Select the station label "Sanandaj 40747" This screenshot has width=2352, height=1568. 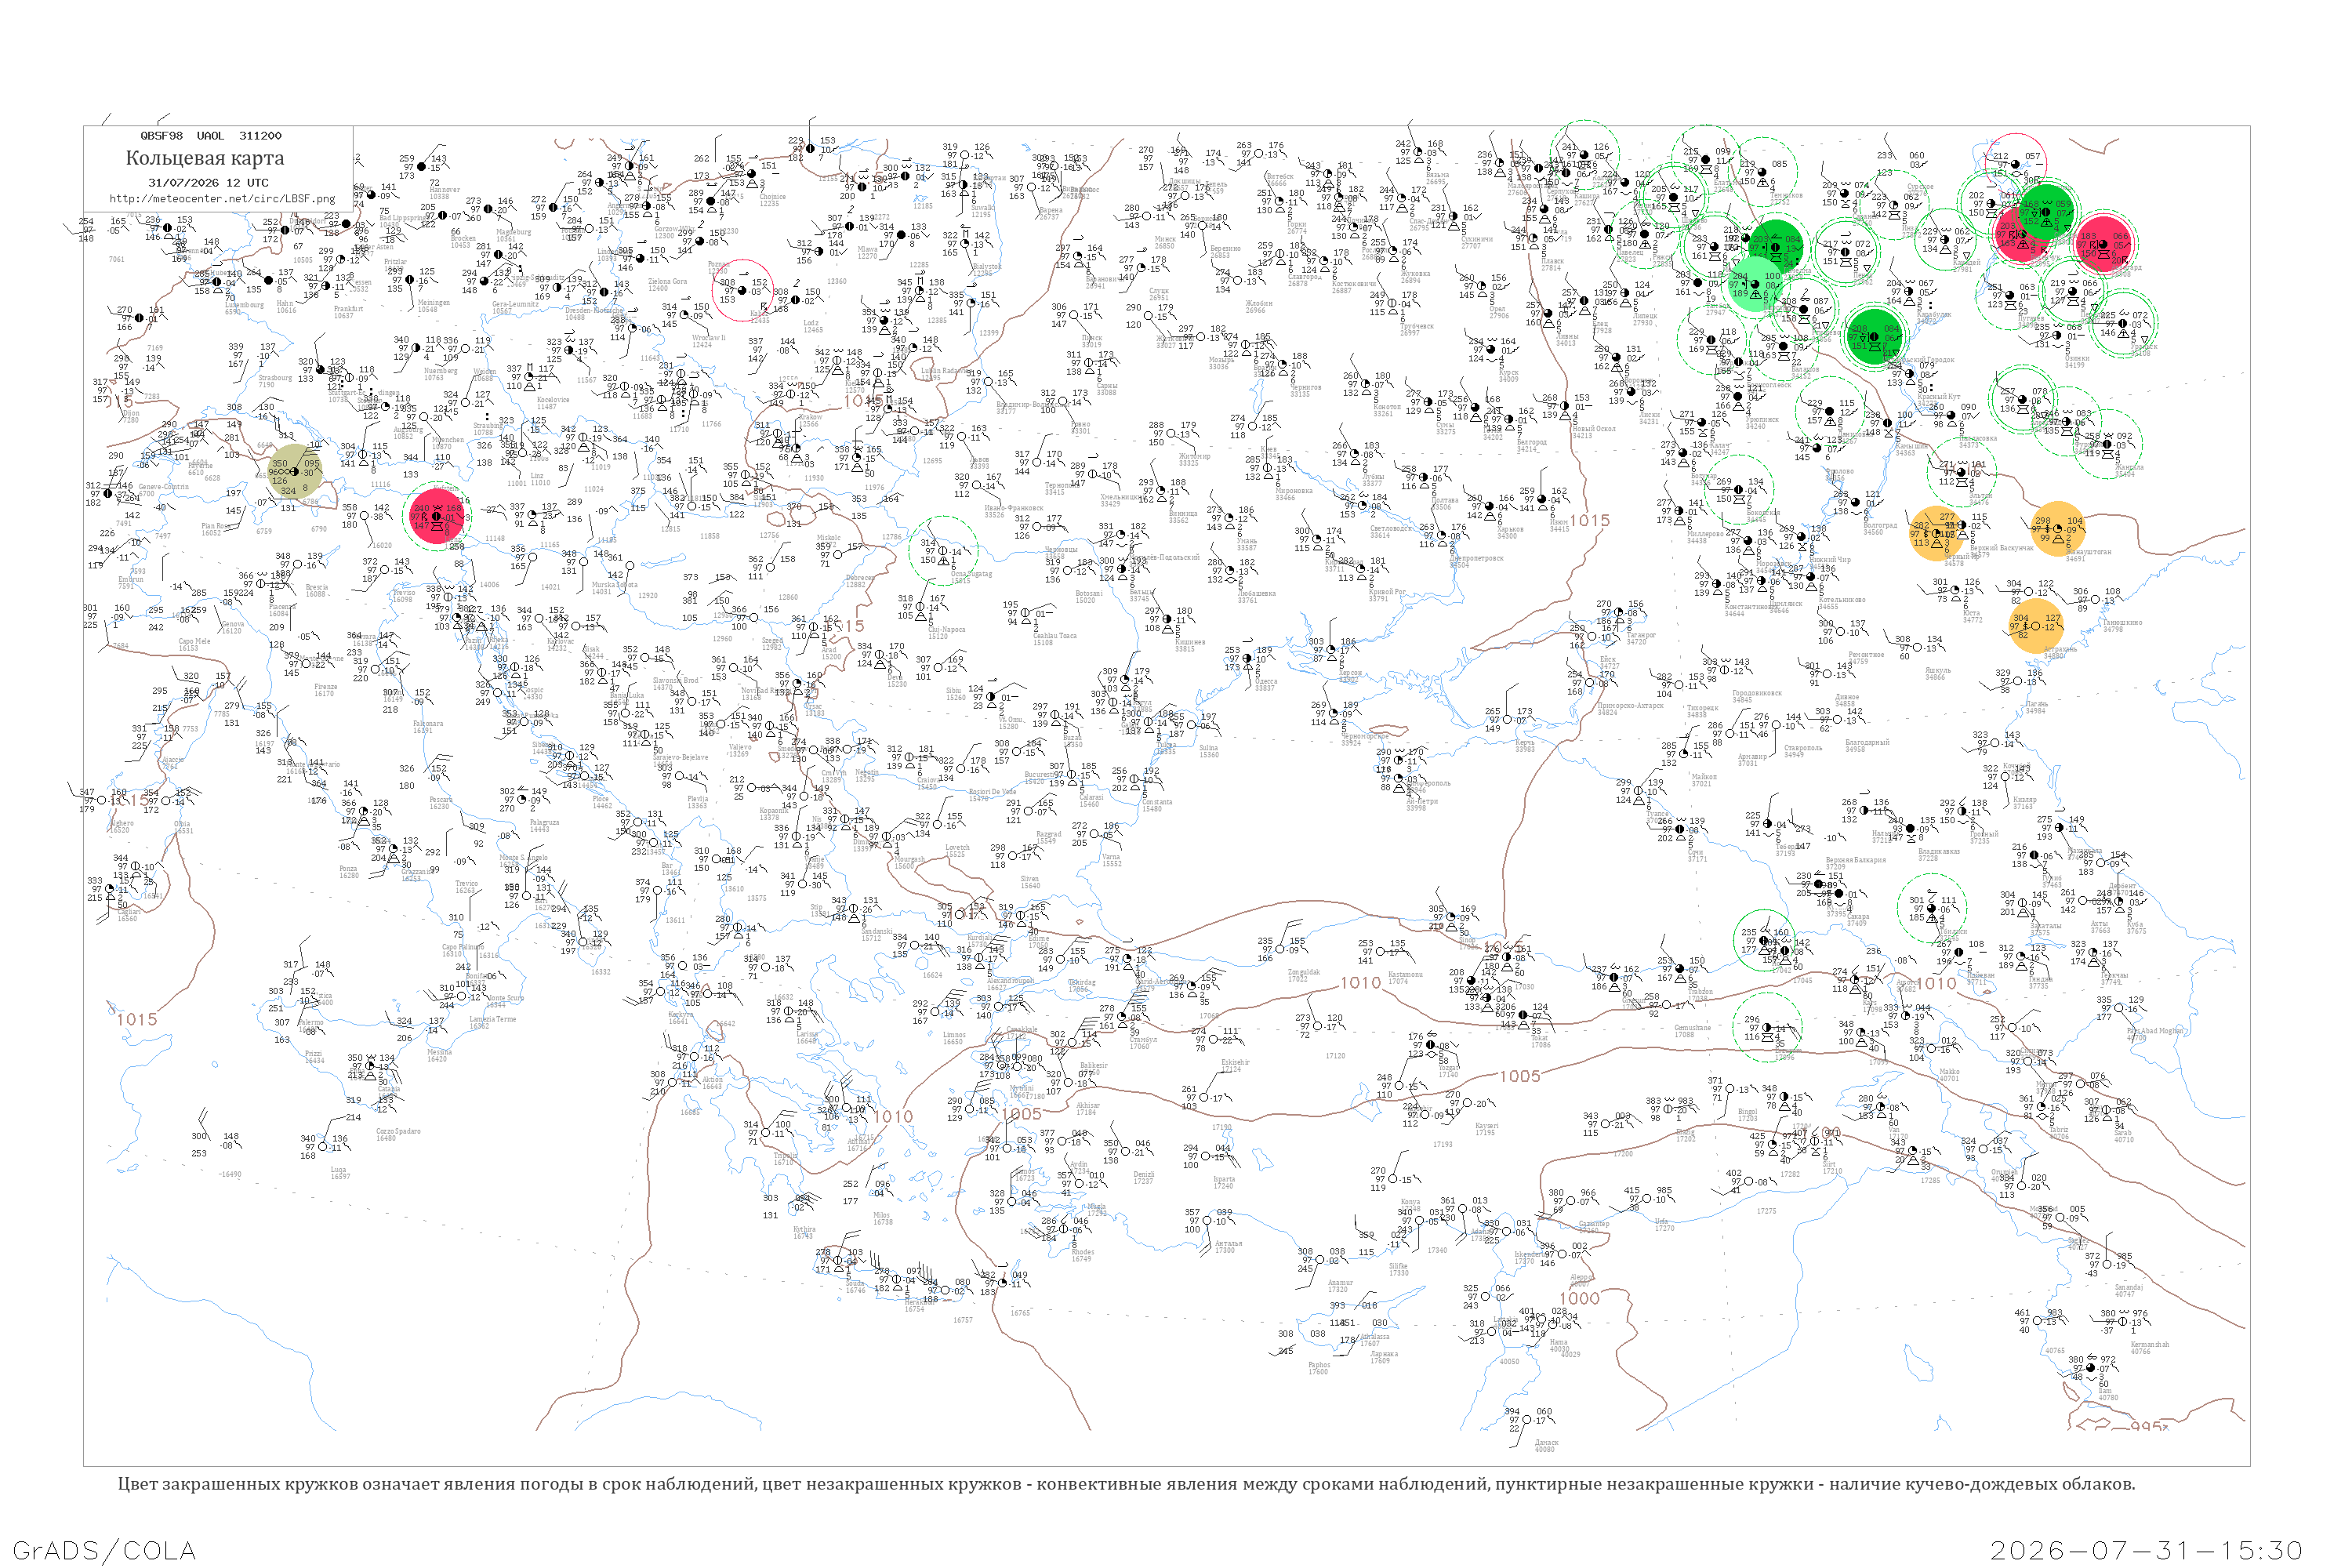(2129, 1290)
